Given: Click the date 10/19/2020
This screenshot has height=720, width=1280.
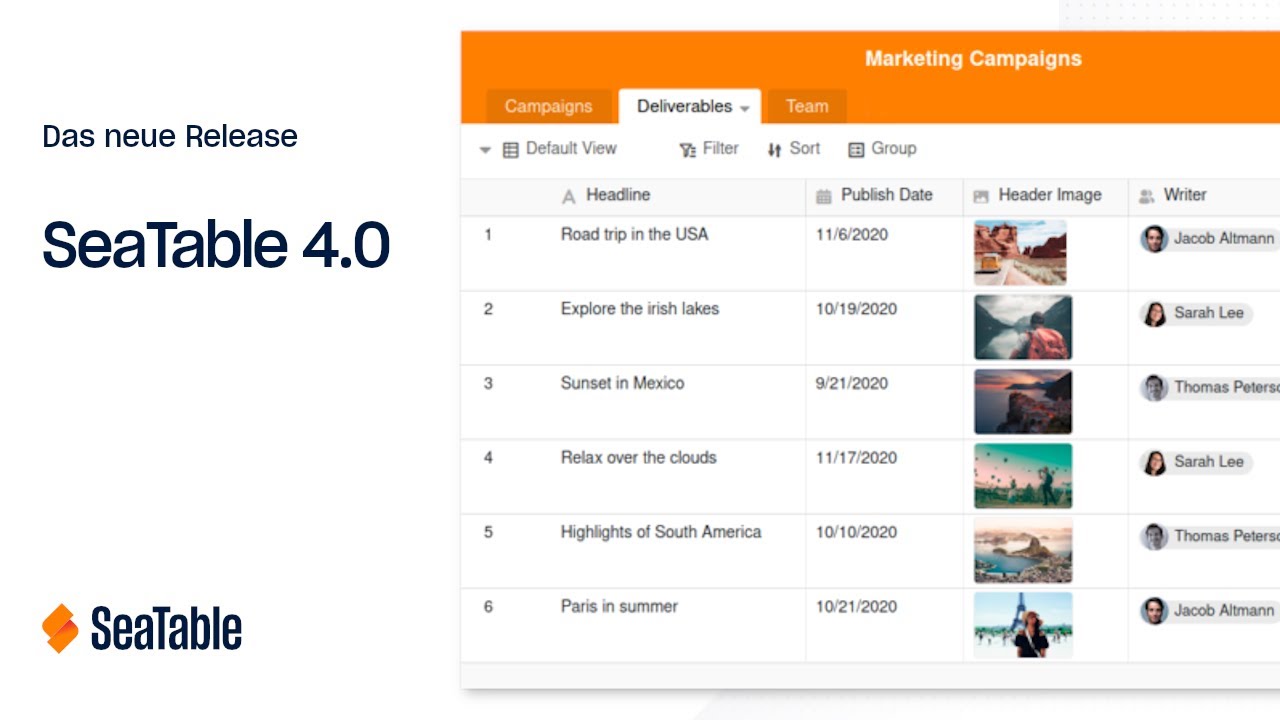Looking at the screenshot, I should click(x=856, y=309).
